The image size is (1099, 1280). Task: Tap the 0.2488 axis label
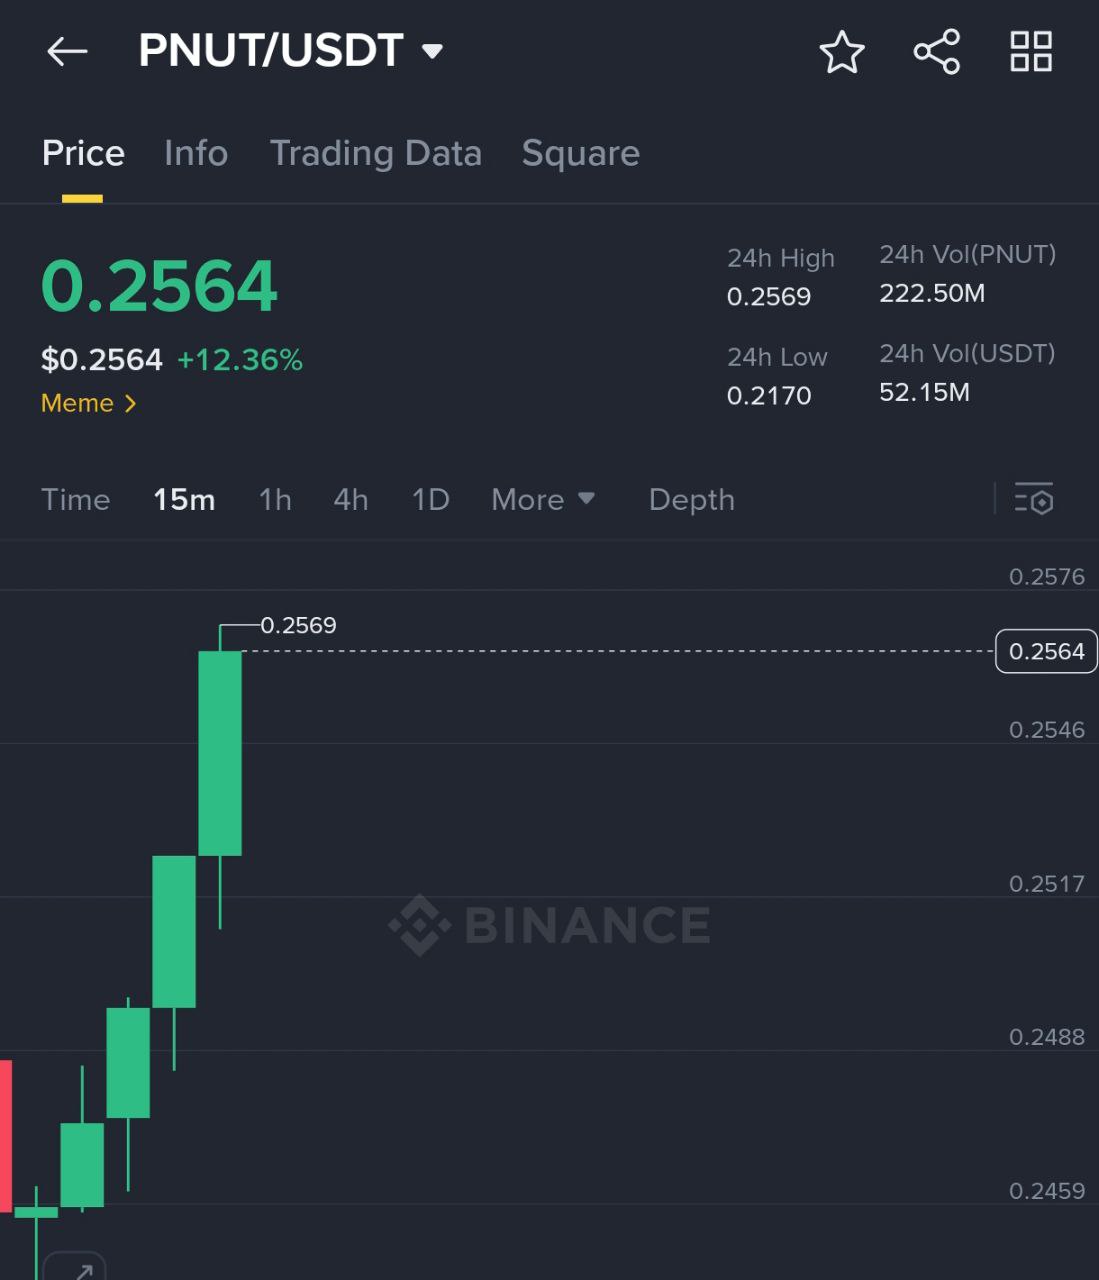tap(1047, 1036)
